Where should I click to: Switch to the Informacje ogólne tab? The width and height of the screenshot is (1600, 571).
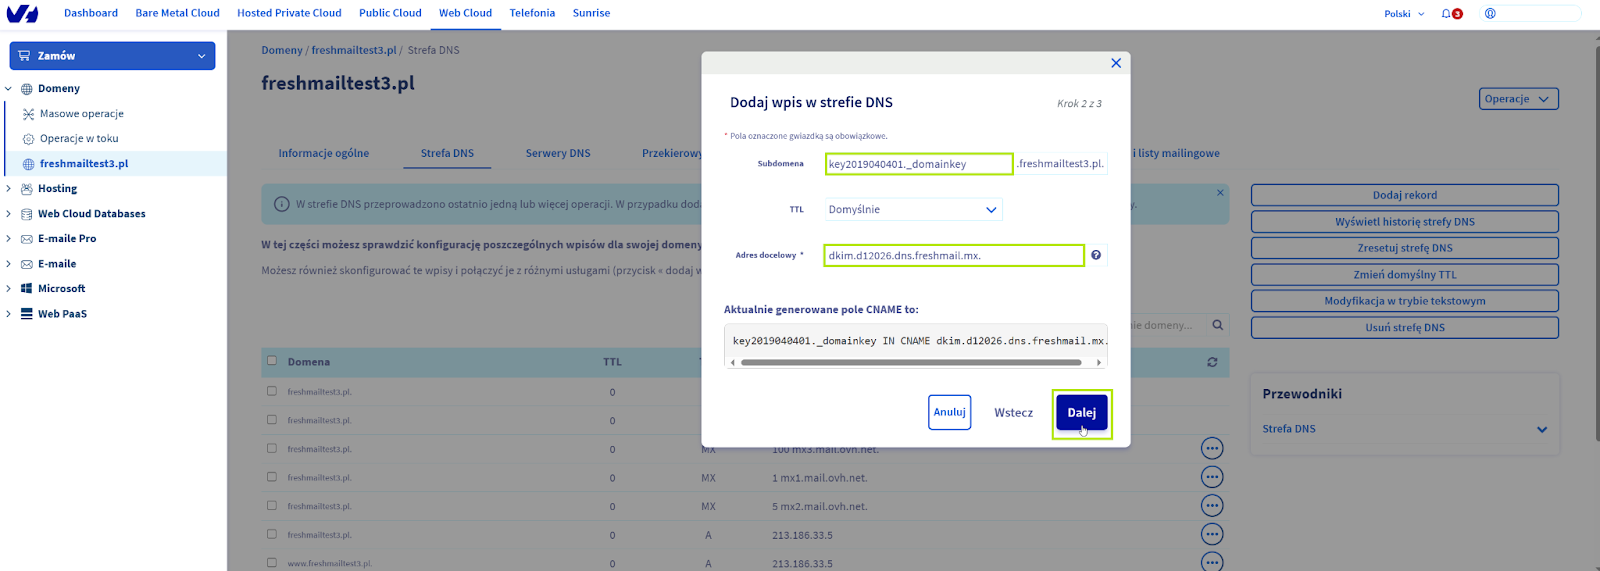point(324,153)
